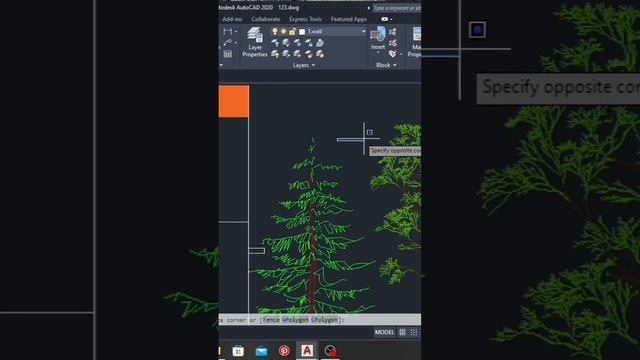Click the MODEL space button
This screenshot has height=360, width=640.
[x=384, y=332]
